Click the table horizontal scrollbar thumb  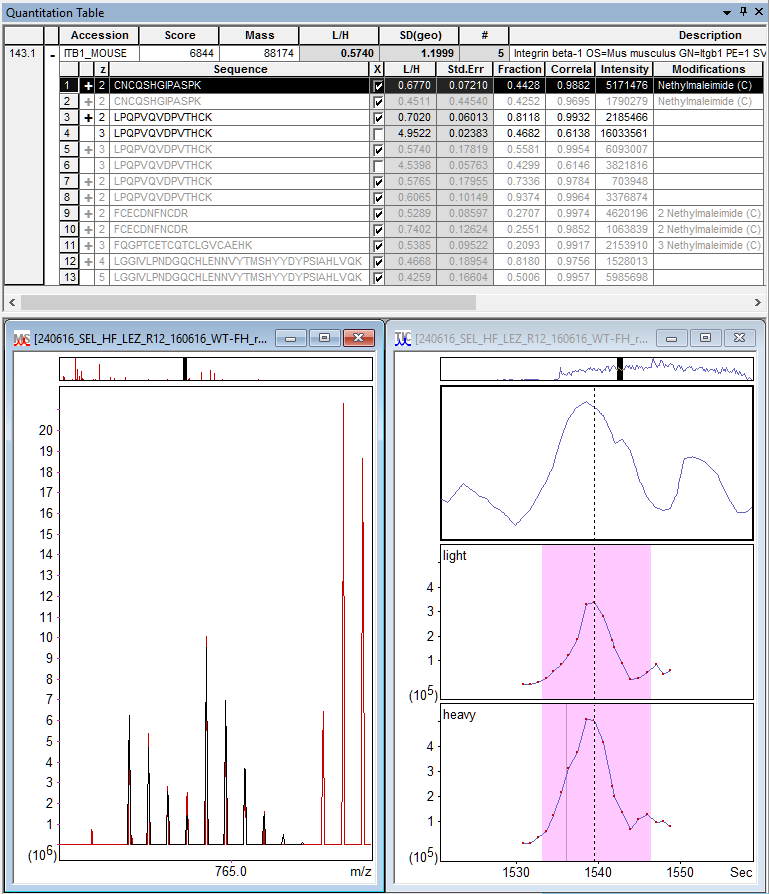point(248,302)
